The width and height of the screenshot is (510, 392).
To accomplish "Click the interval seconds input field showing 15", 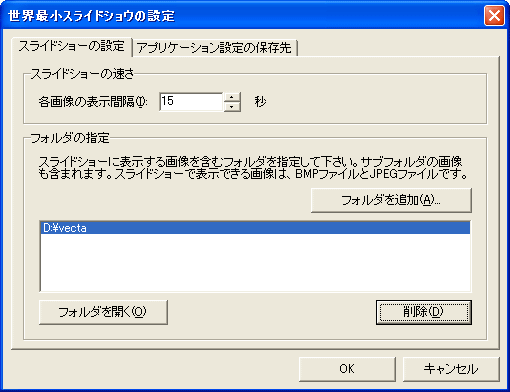I will 191,102.
